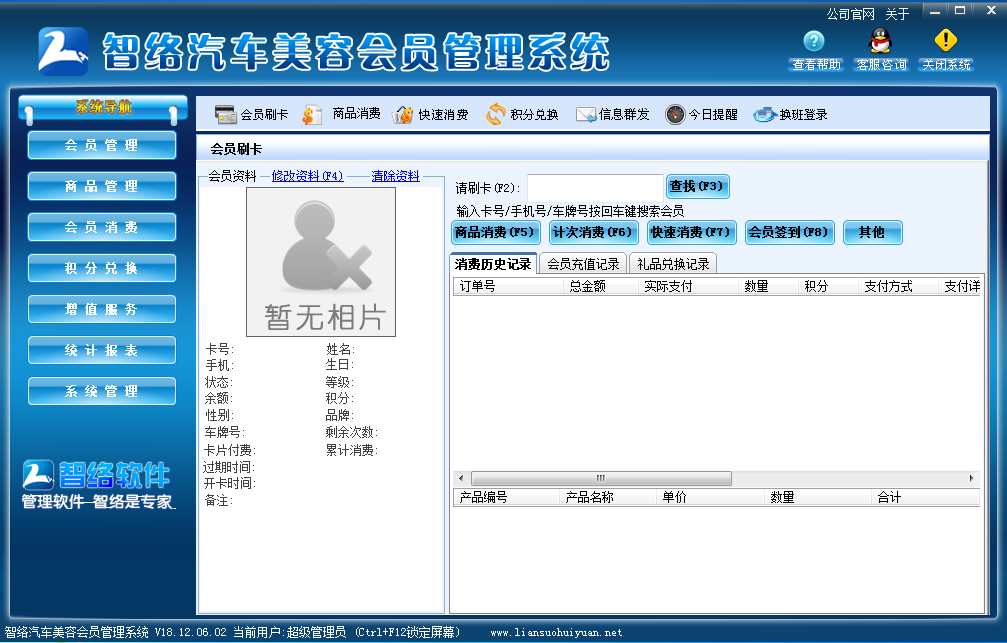Click the horizontal scrollbar under the order table
This screenshot has height=643, width=1007.
tap(600, 478)
